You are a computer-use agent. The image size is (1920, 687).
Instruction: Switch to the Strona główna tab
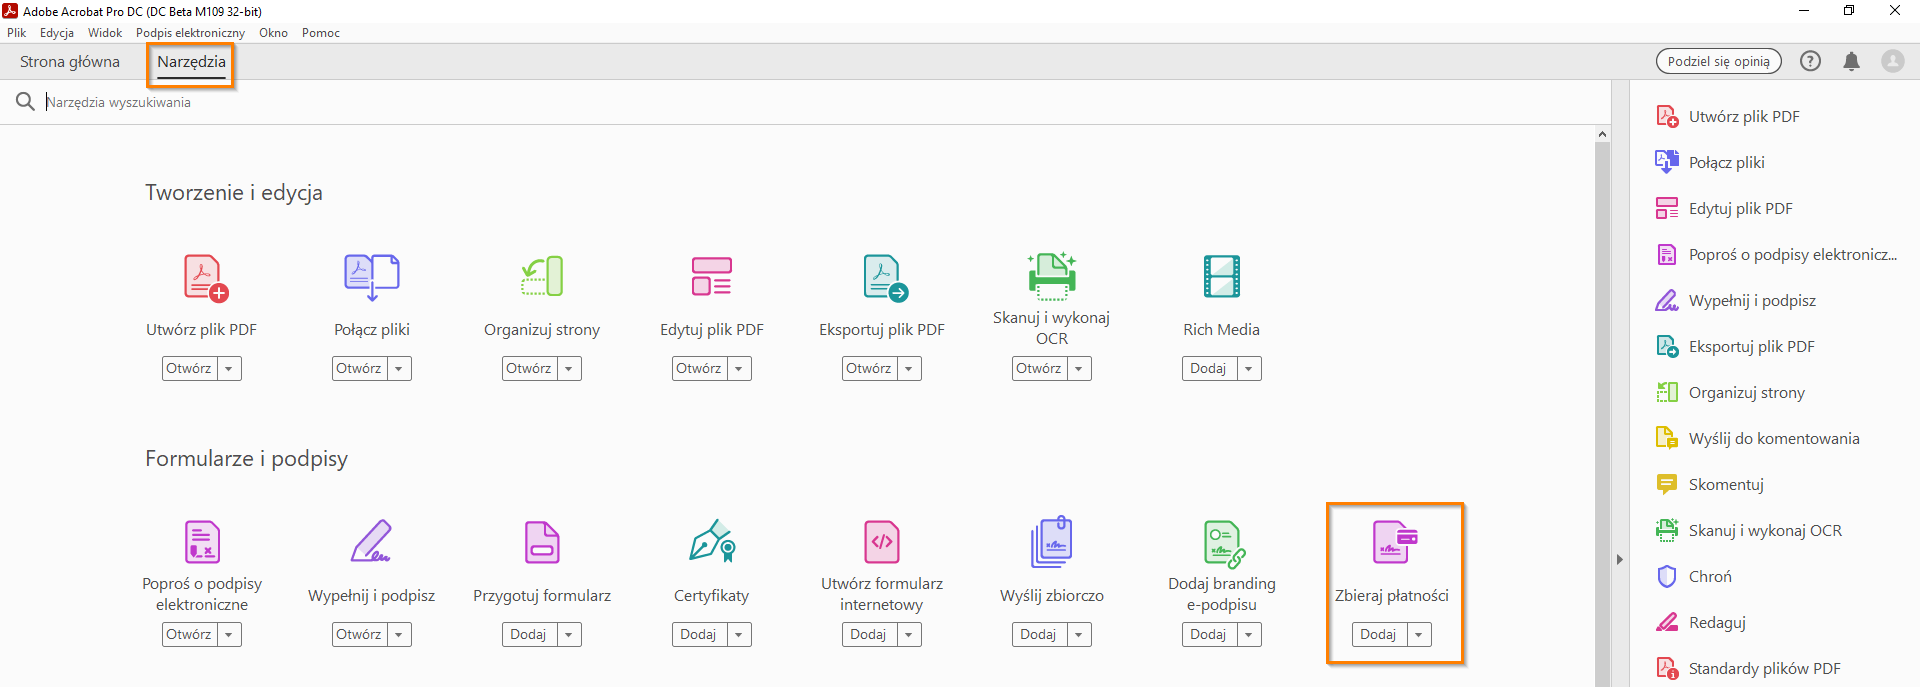point(70,62)
